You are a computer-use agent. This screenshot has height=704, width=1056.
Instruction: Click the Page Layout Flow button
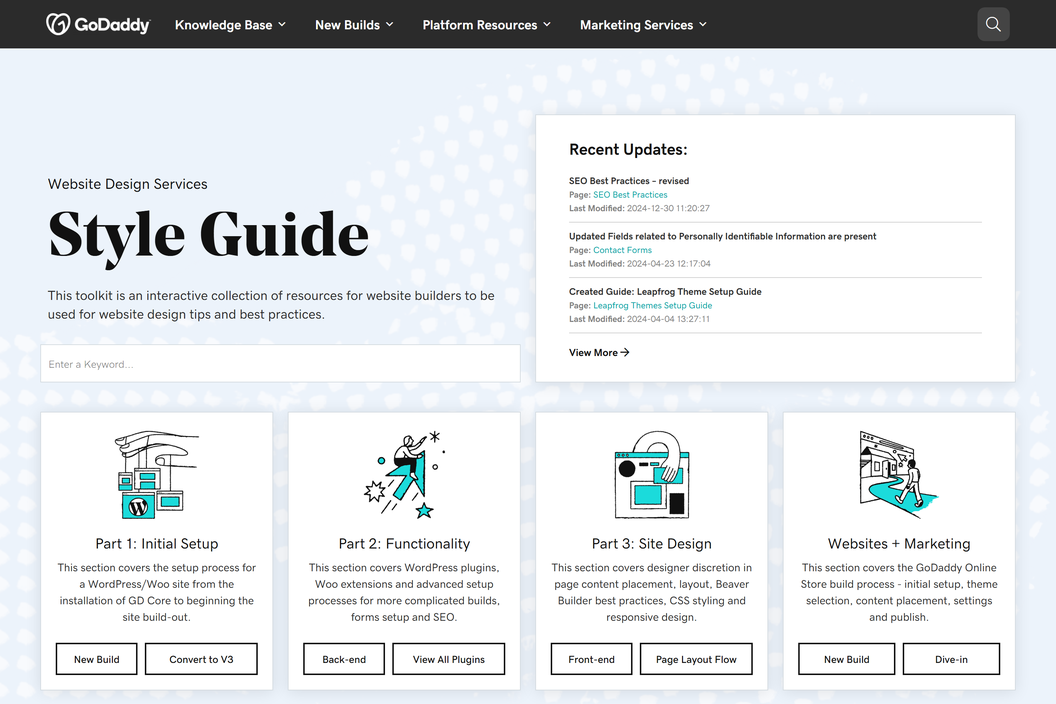tap(696, 659)
